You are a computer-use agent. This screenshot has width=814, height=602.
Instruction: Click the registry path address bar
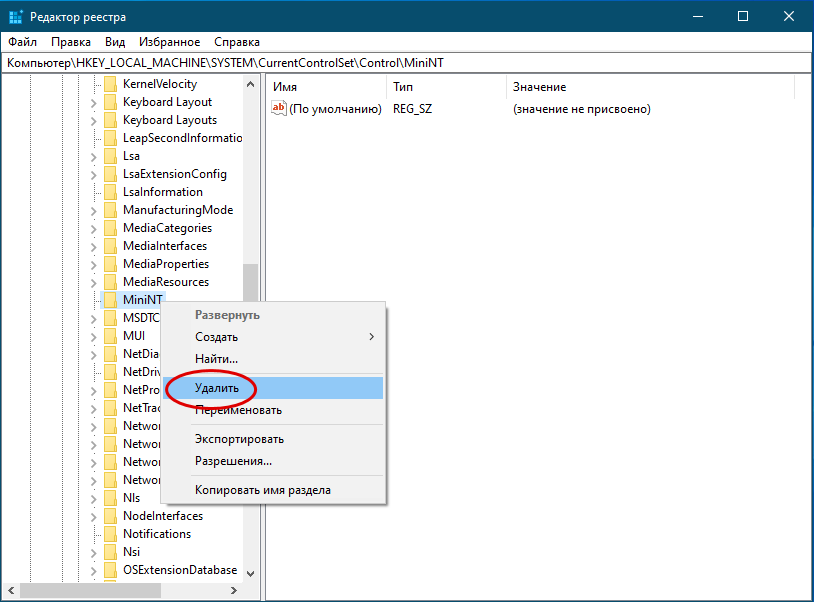point(406,63)
